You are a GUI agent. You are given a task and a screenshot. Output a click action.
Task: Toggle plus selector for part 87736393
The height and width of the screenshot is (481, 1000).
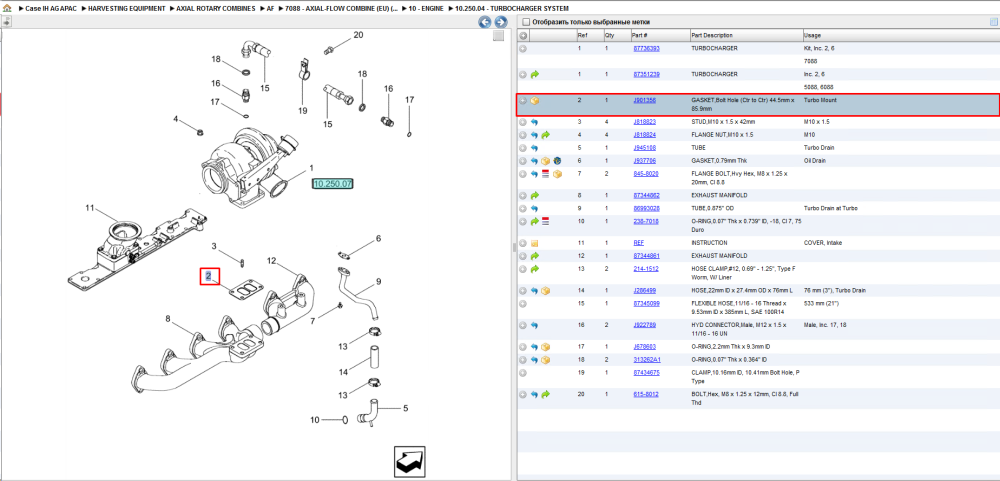(x=523, y=48)
